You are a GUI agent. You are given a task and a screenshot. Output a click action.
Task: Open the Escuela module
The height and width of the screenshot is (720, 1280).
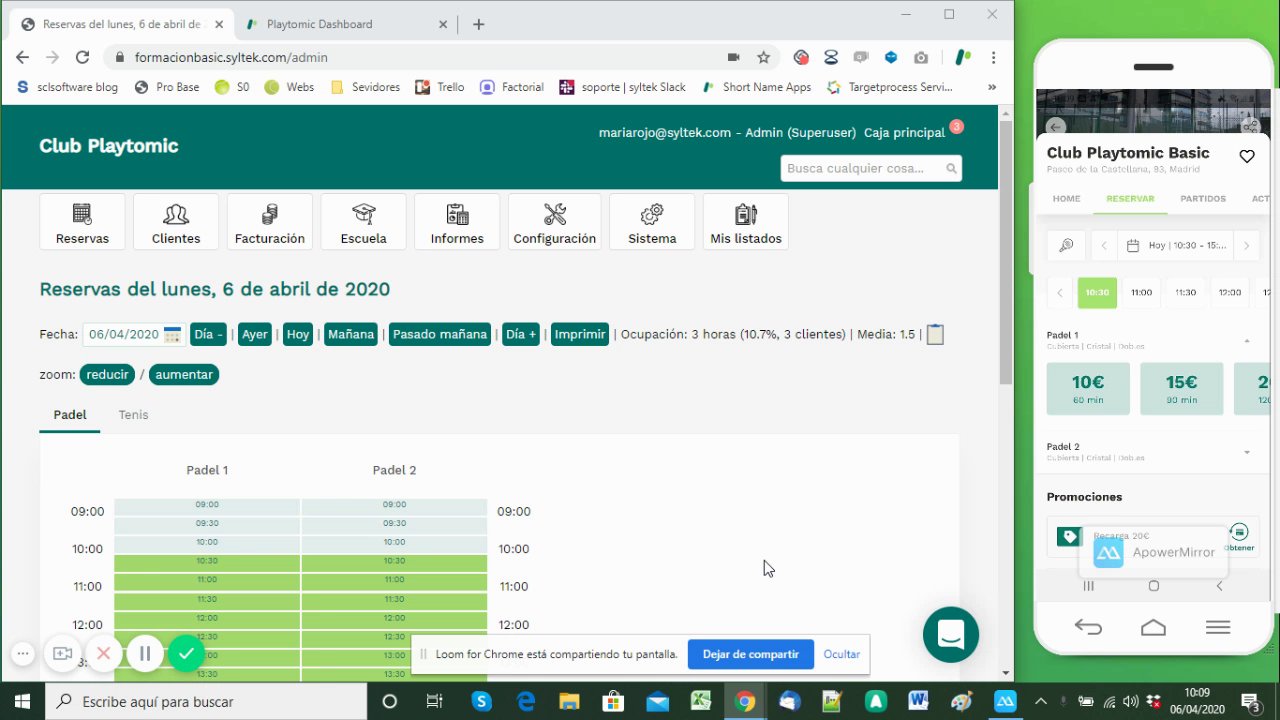tap(363, 222)
